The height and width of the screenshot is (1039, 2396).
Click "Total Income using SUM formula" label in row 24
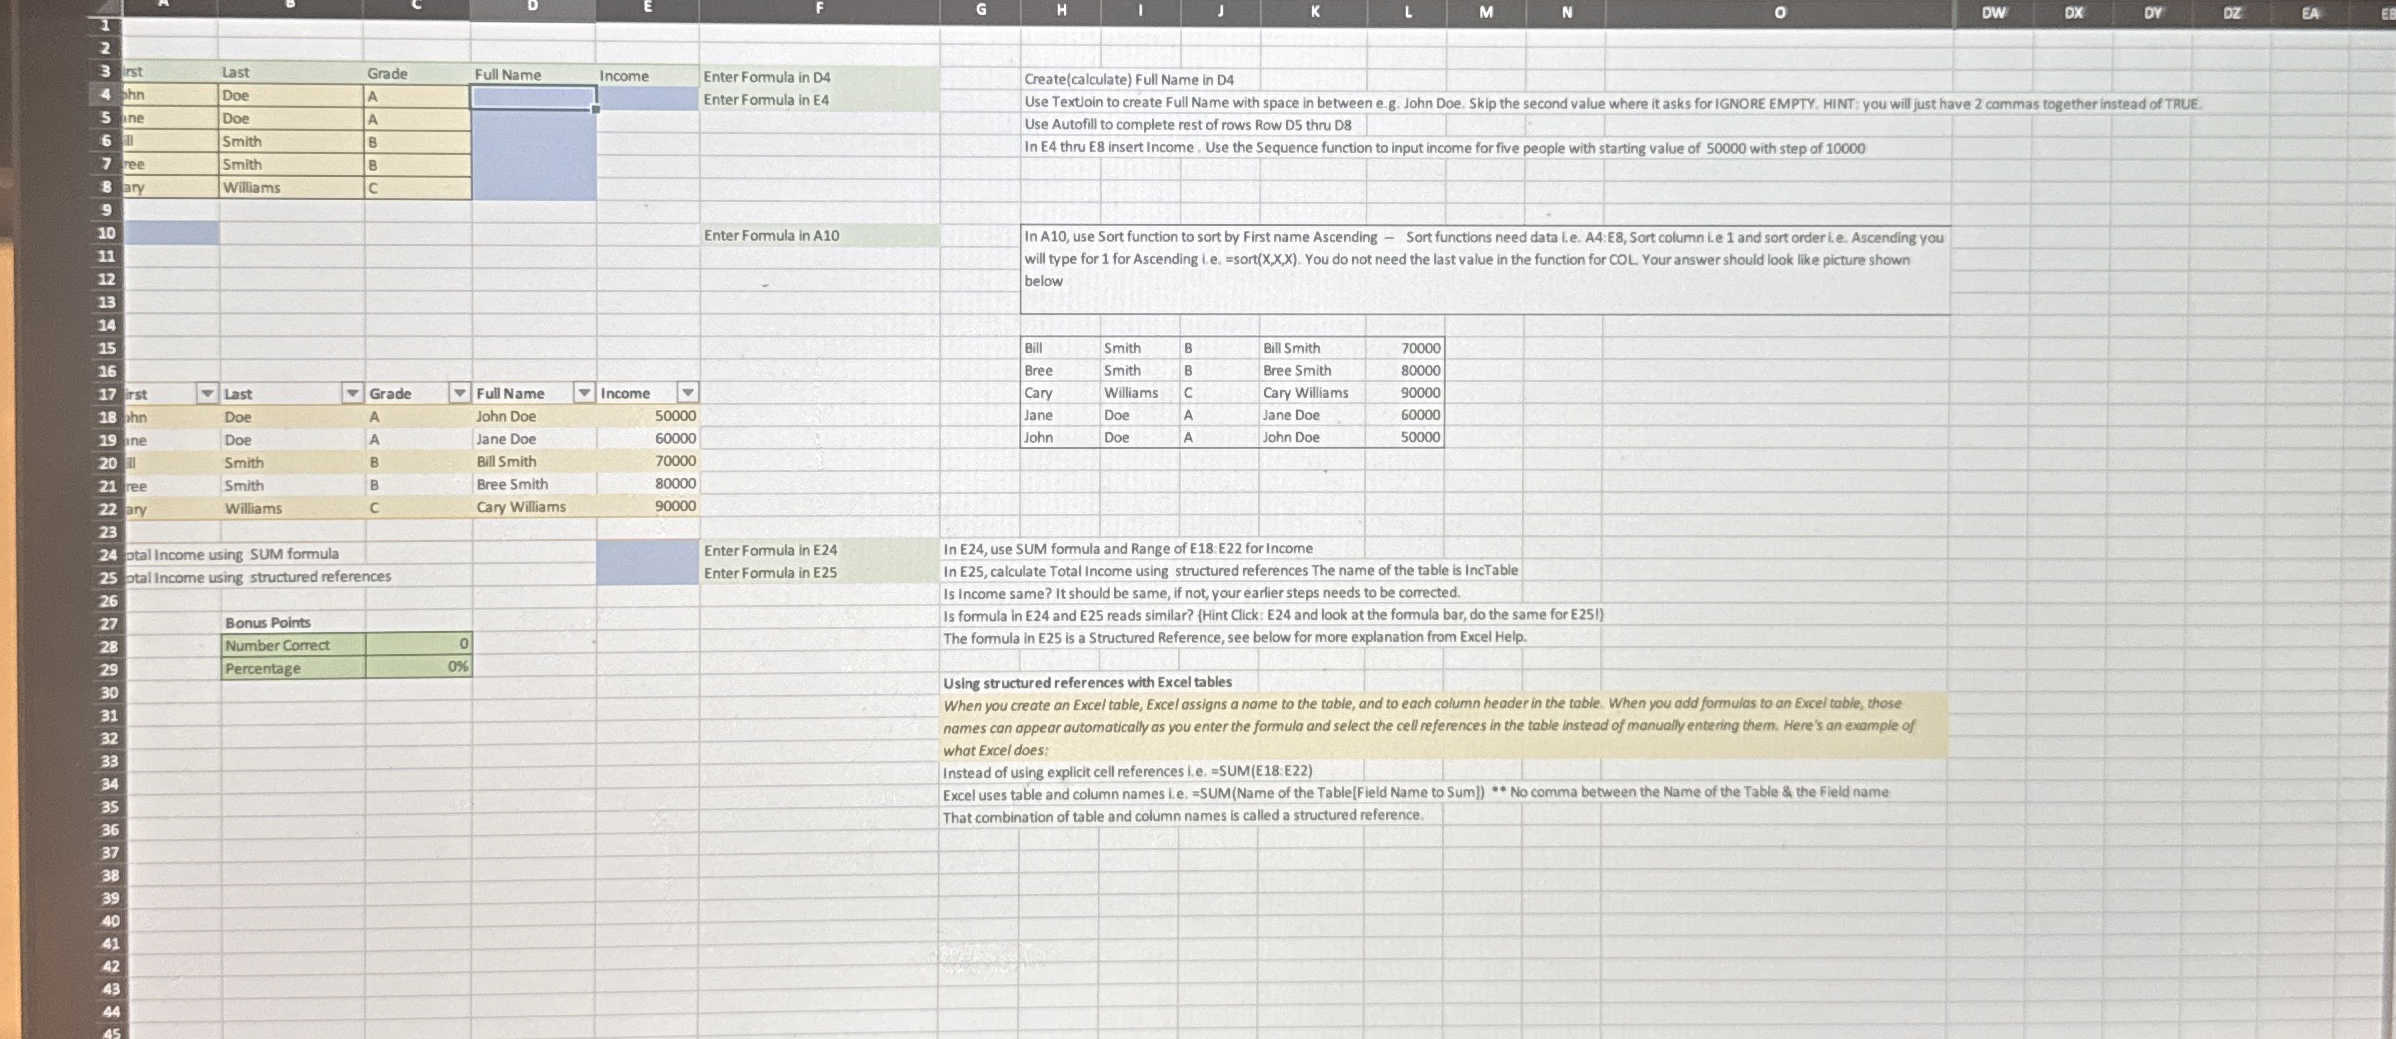(231, 554)
